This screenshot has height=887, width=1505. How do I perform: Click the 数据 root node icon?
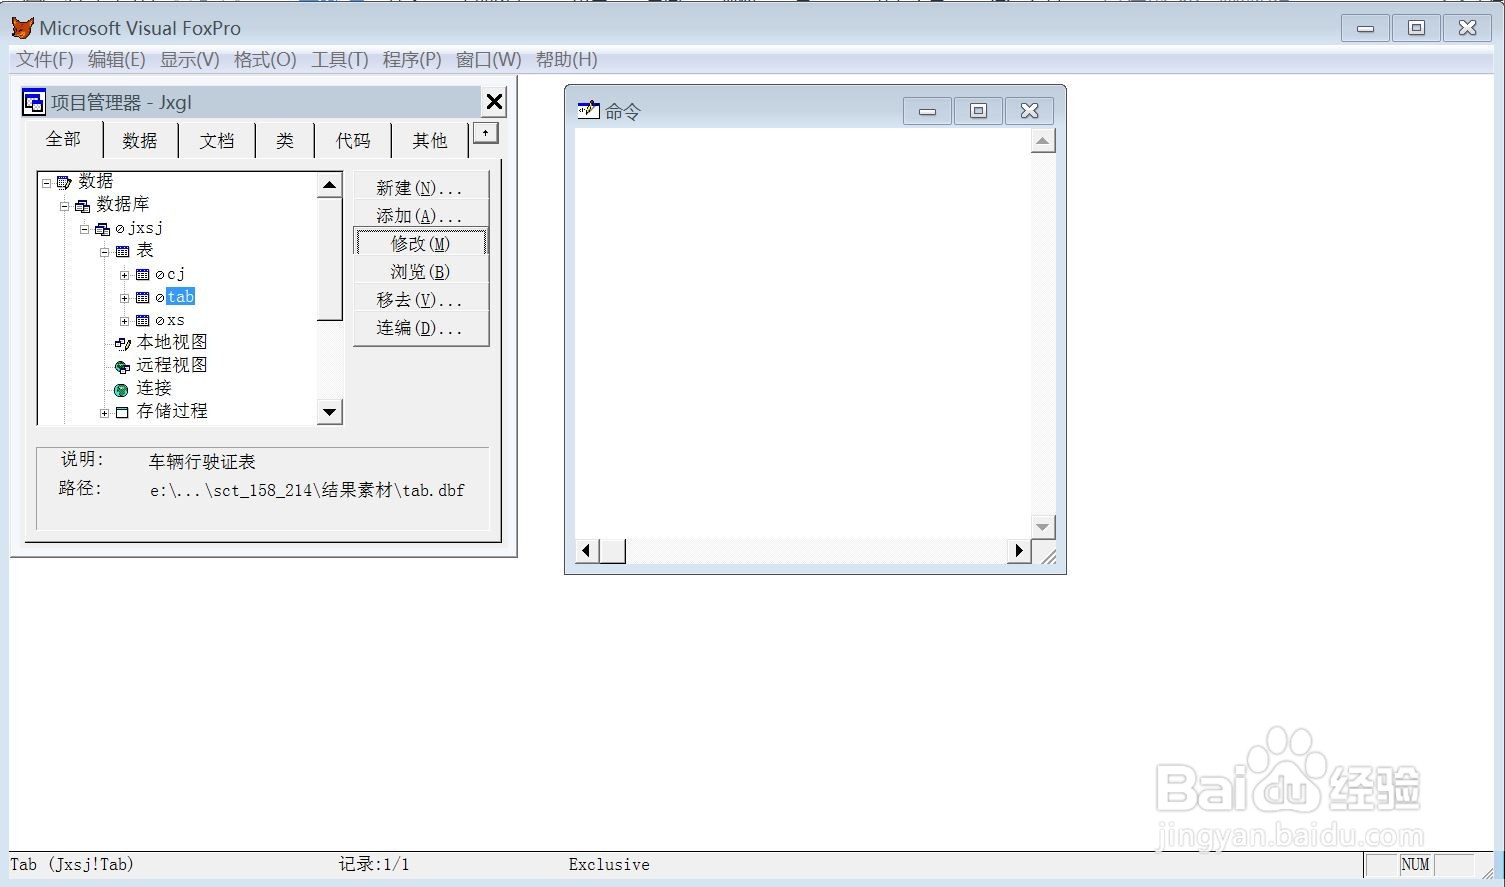[x=65, y=182]
